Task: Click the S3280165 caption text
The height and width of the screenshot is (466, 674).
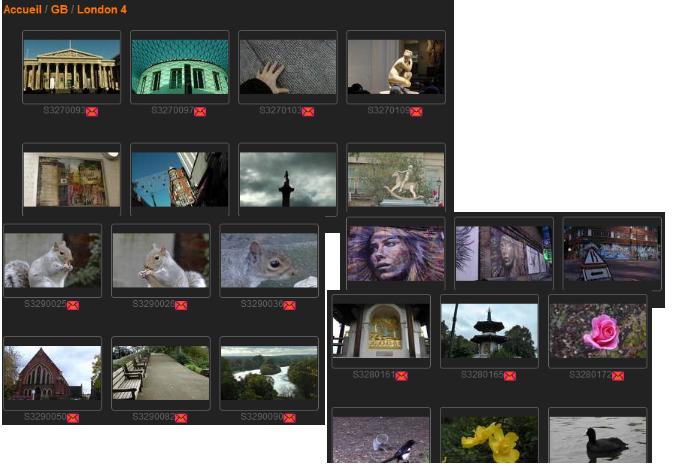Action: click(x=482, y=375)
